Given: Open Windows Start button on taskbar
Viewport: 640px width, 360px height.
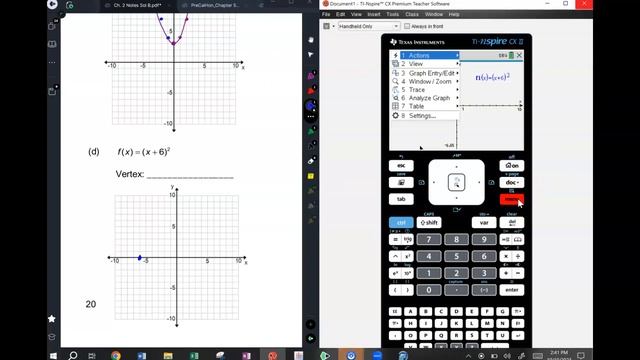Looking at the screenshot, I should (53, 356).
